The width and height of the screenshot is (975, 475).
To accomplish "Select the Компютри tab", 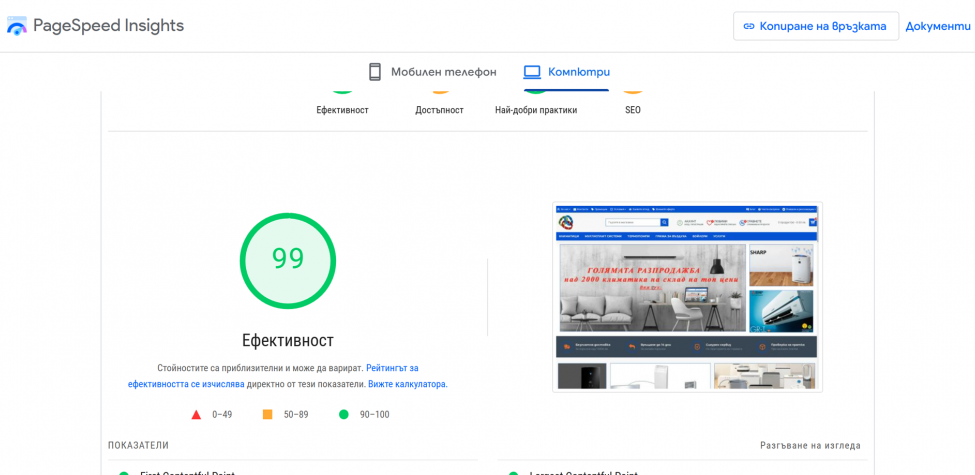I will (566, 72).
